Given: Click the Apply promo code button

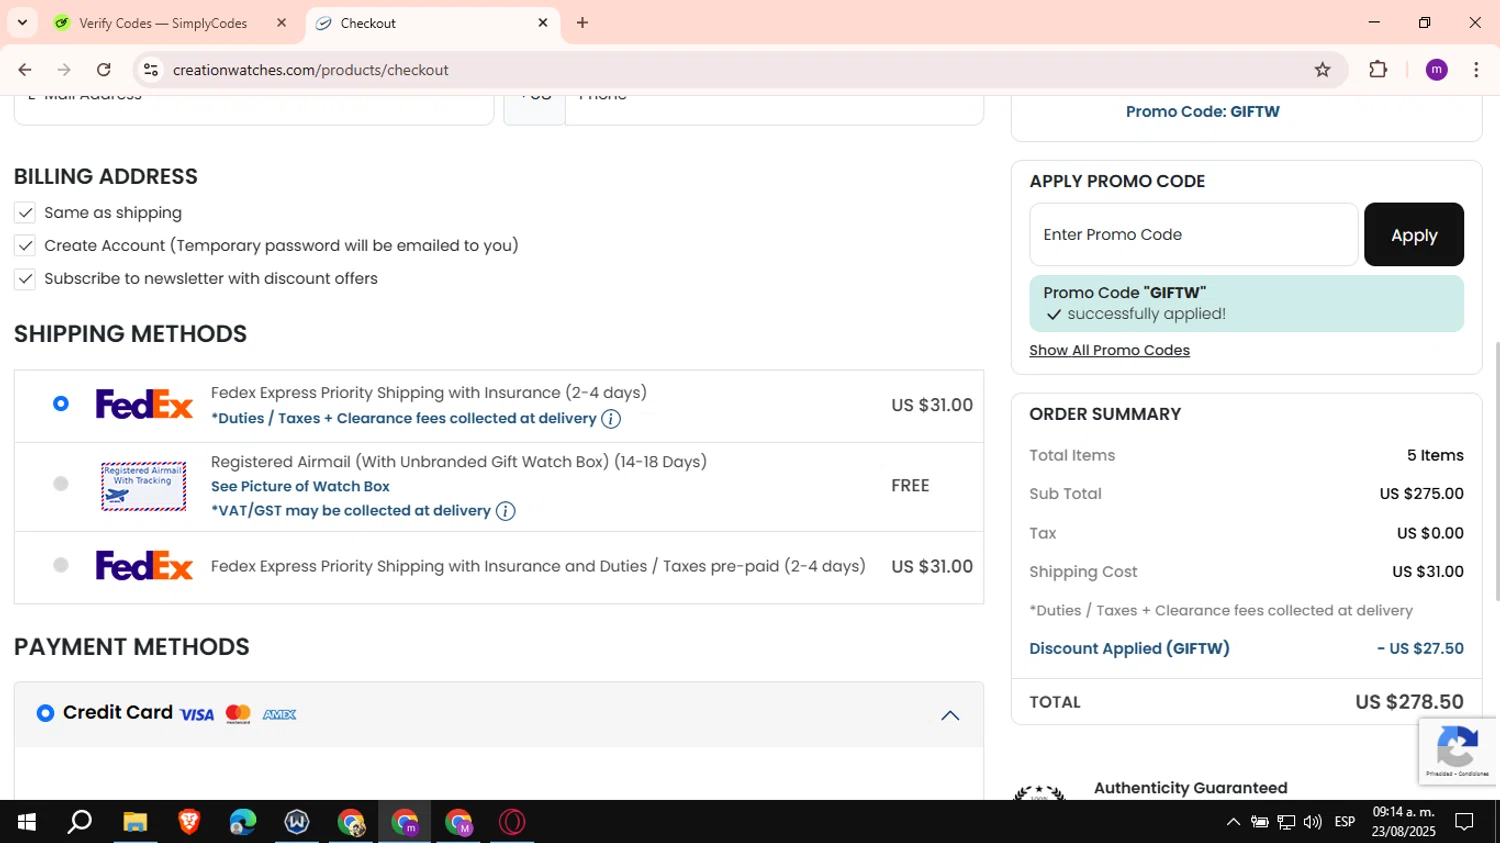Looking at the screenshot, I should (x=1414, y=235).
